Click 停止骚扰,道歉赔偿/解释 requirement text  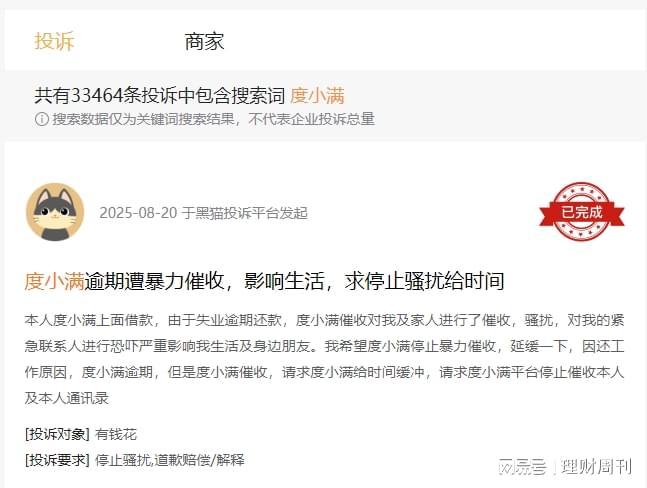(170, 460)
